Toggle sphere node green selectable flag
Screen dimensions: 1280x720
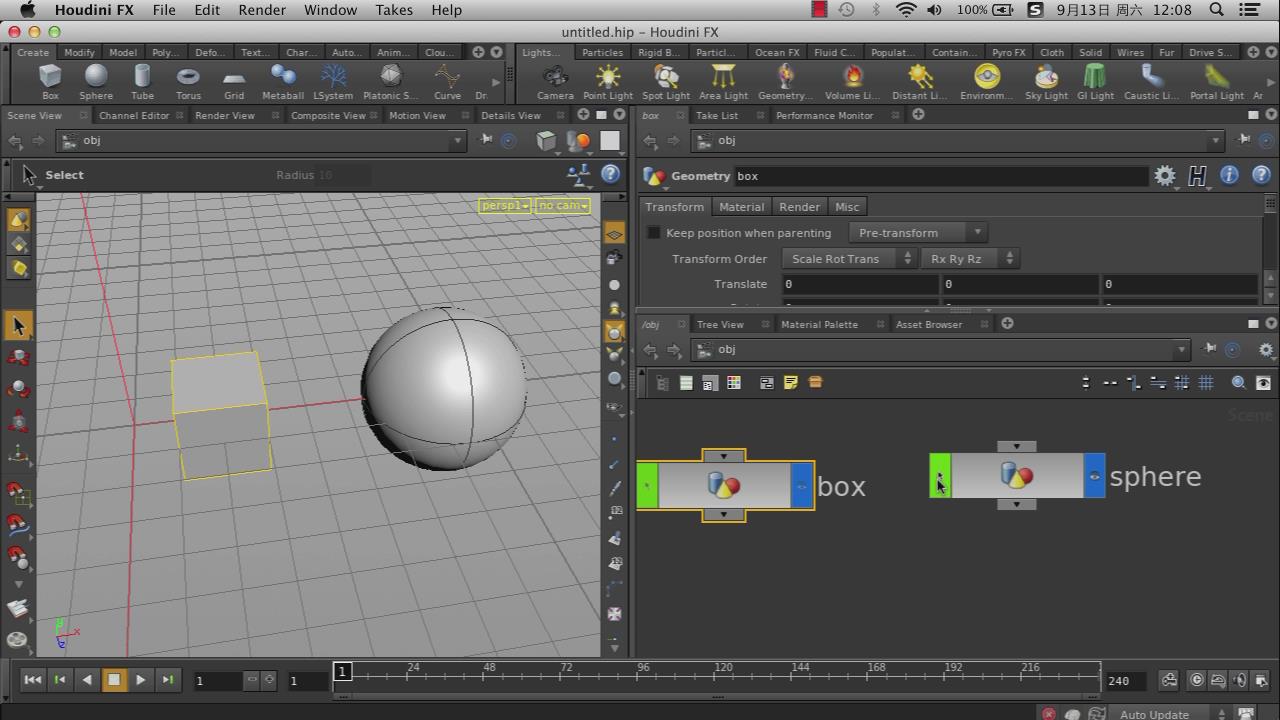pos(940,476)
